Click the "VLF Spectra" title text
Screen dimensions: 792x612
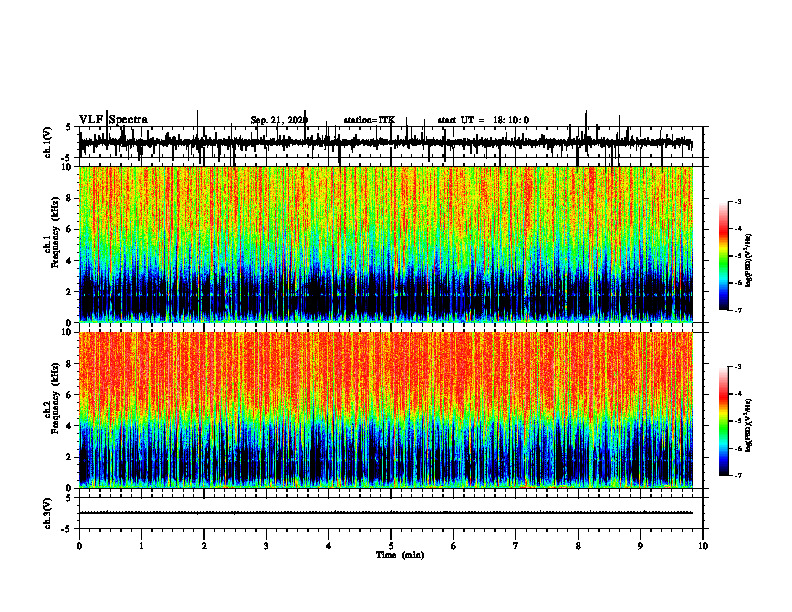pyautogui.click(x=113, y=120)
